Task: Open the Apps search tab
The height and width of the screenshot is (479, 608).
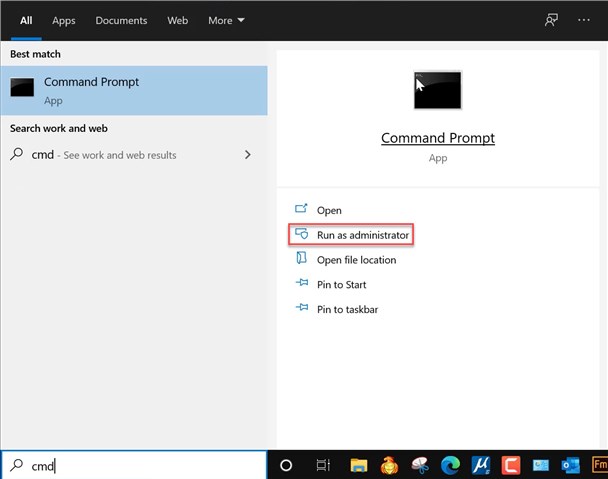Action: click(64, 21)
